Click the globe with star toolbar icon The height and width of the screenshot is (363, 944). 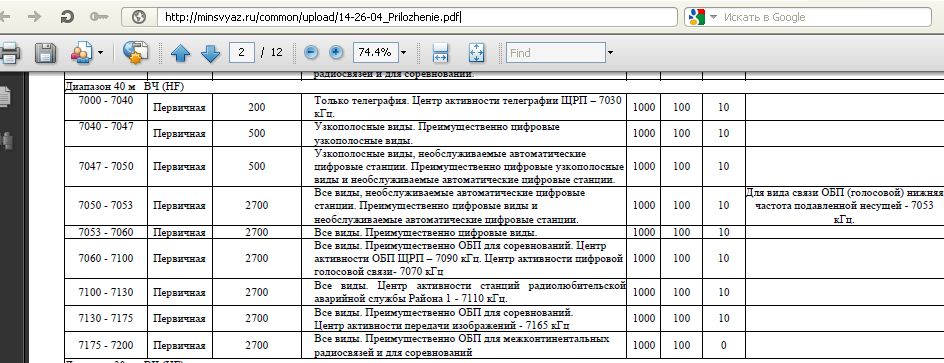136,52
